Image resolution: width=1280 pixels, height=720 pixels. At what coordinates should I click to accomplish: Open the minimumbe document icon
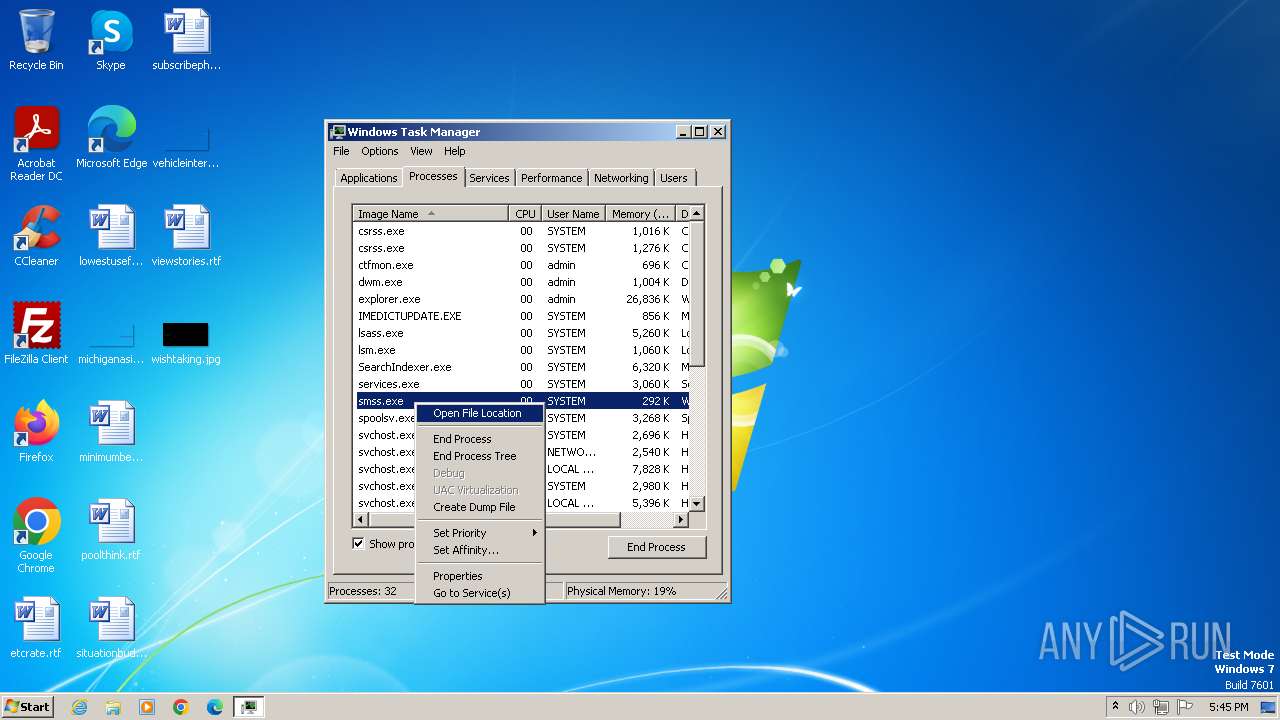click(x=111, y=432)
